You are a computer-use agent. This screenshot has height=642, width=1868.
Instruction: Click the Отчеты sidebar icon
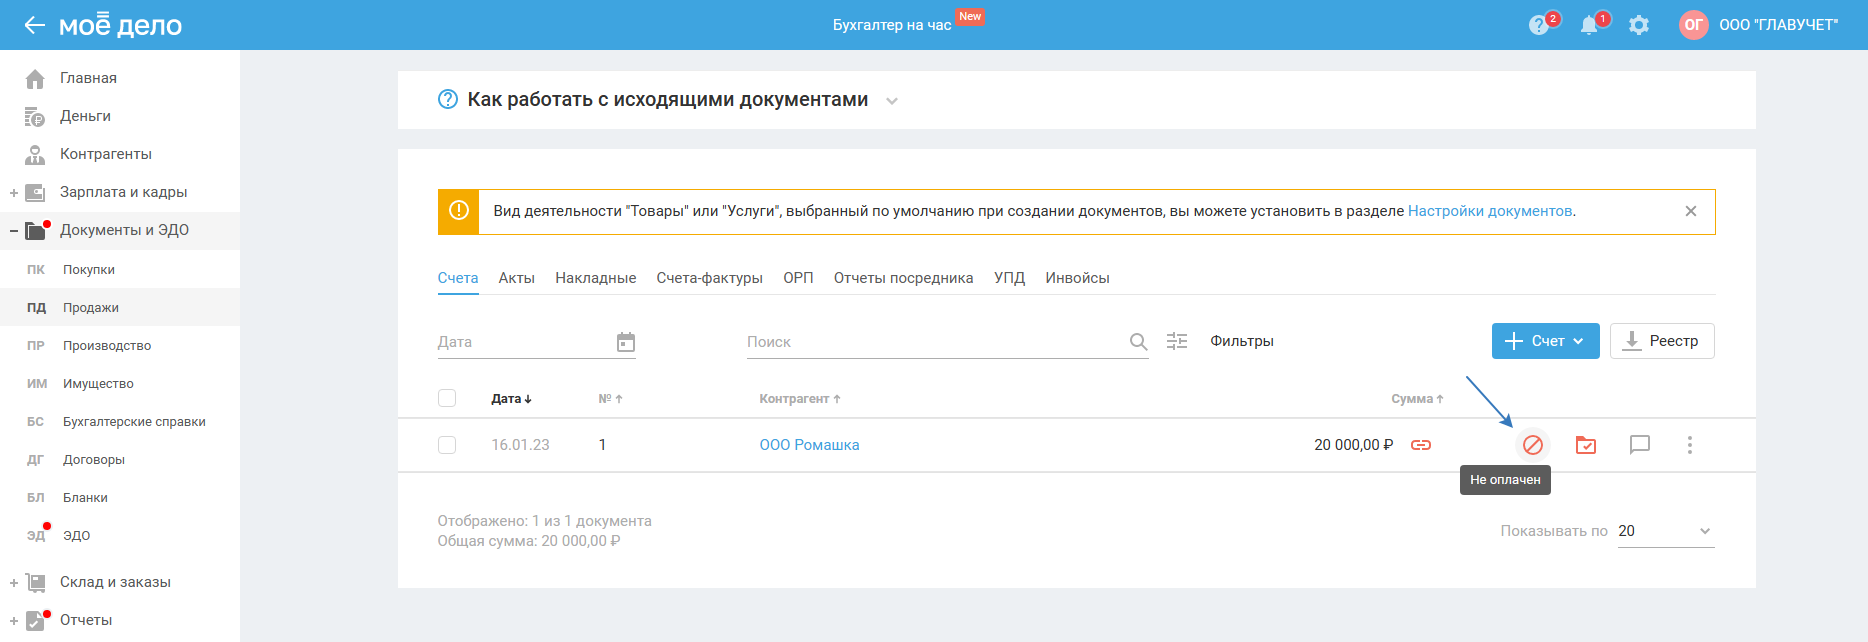pos(35,620)
